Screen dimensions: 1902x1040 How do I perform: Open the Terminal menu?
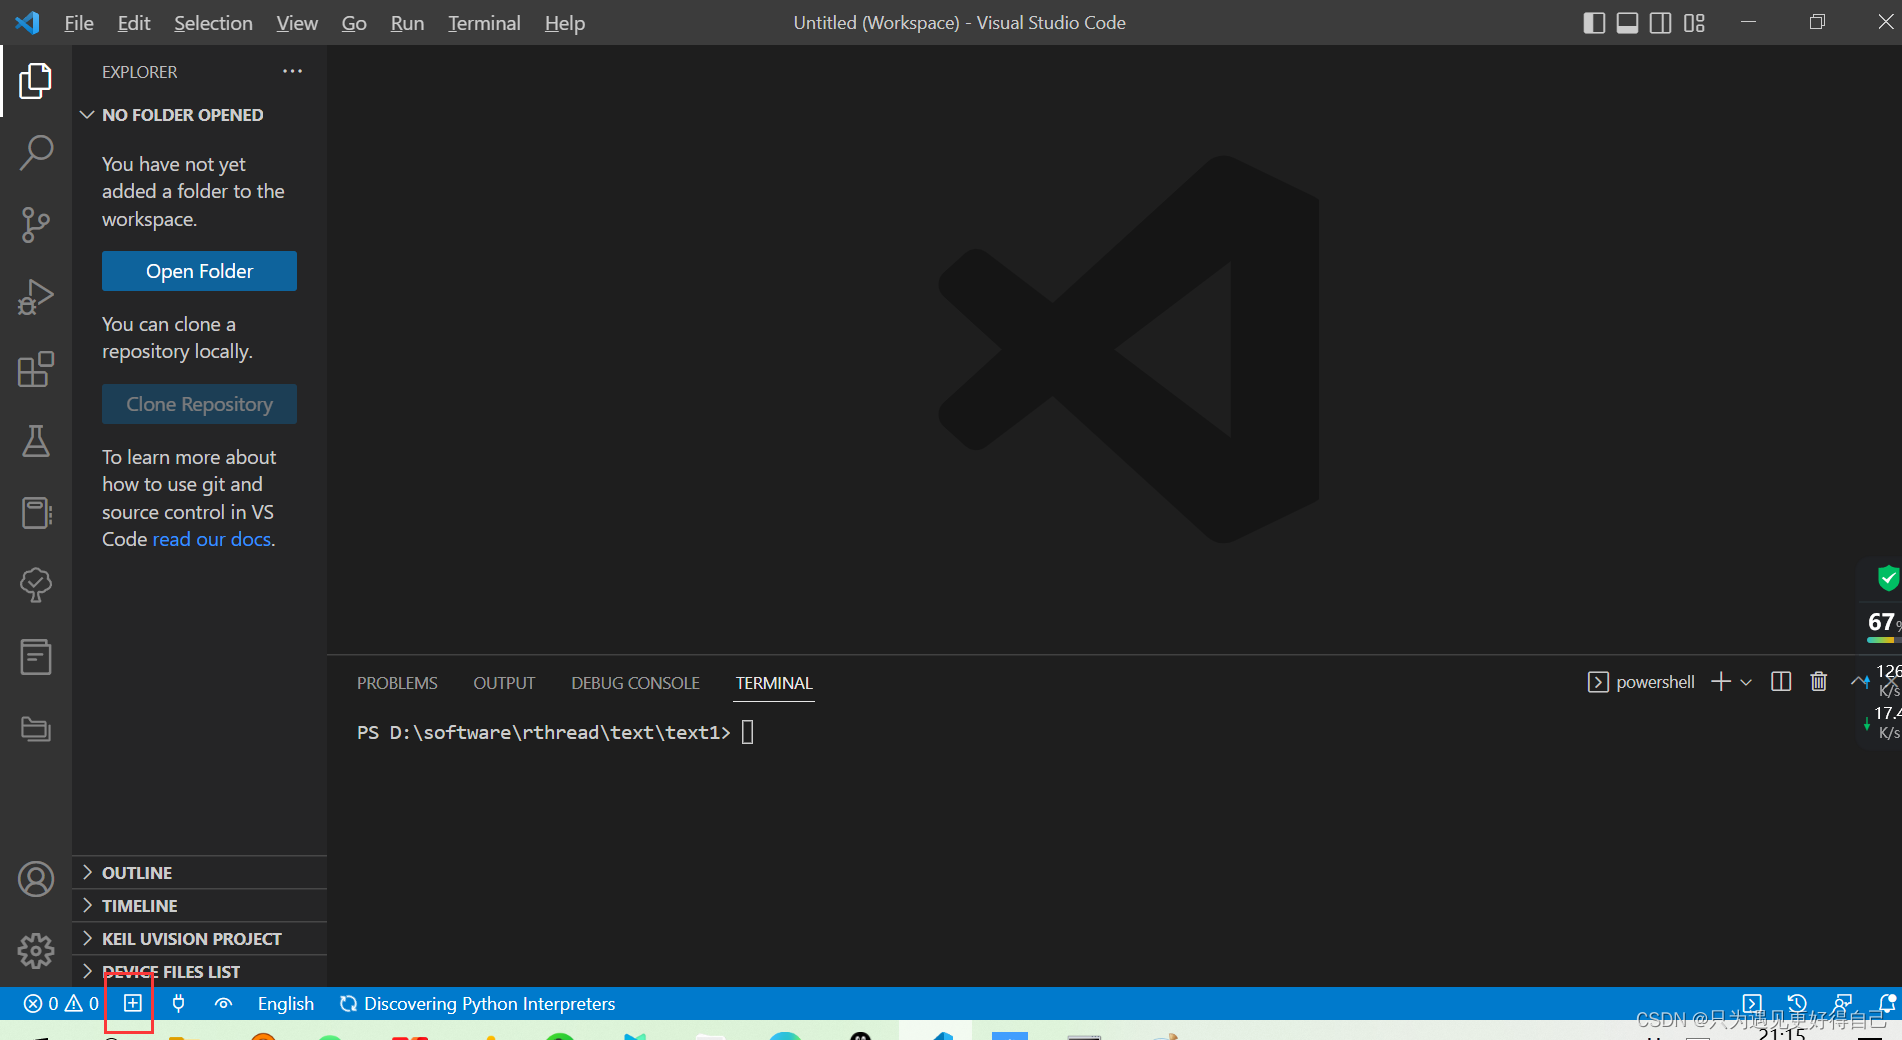click(484, 23)
